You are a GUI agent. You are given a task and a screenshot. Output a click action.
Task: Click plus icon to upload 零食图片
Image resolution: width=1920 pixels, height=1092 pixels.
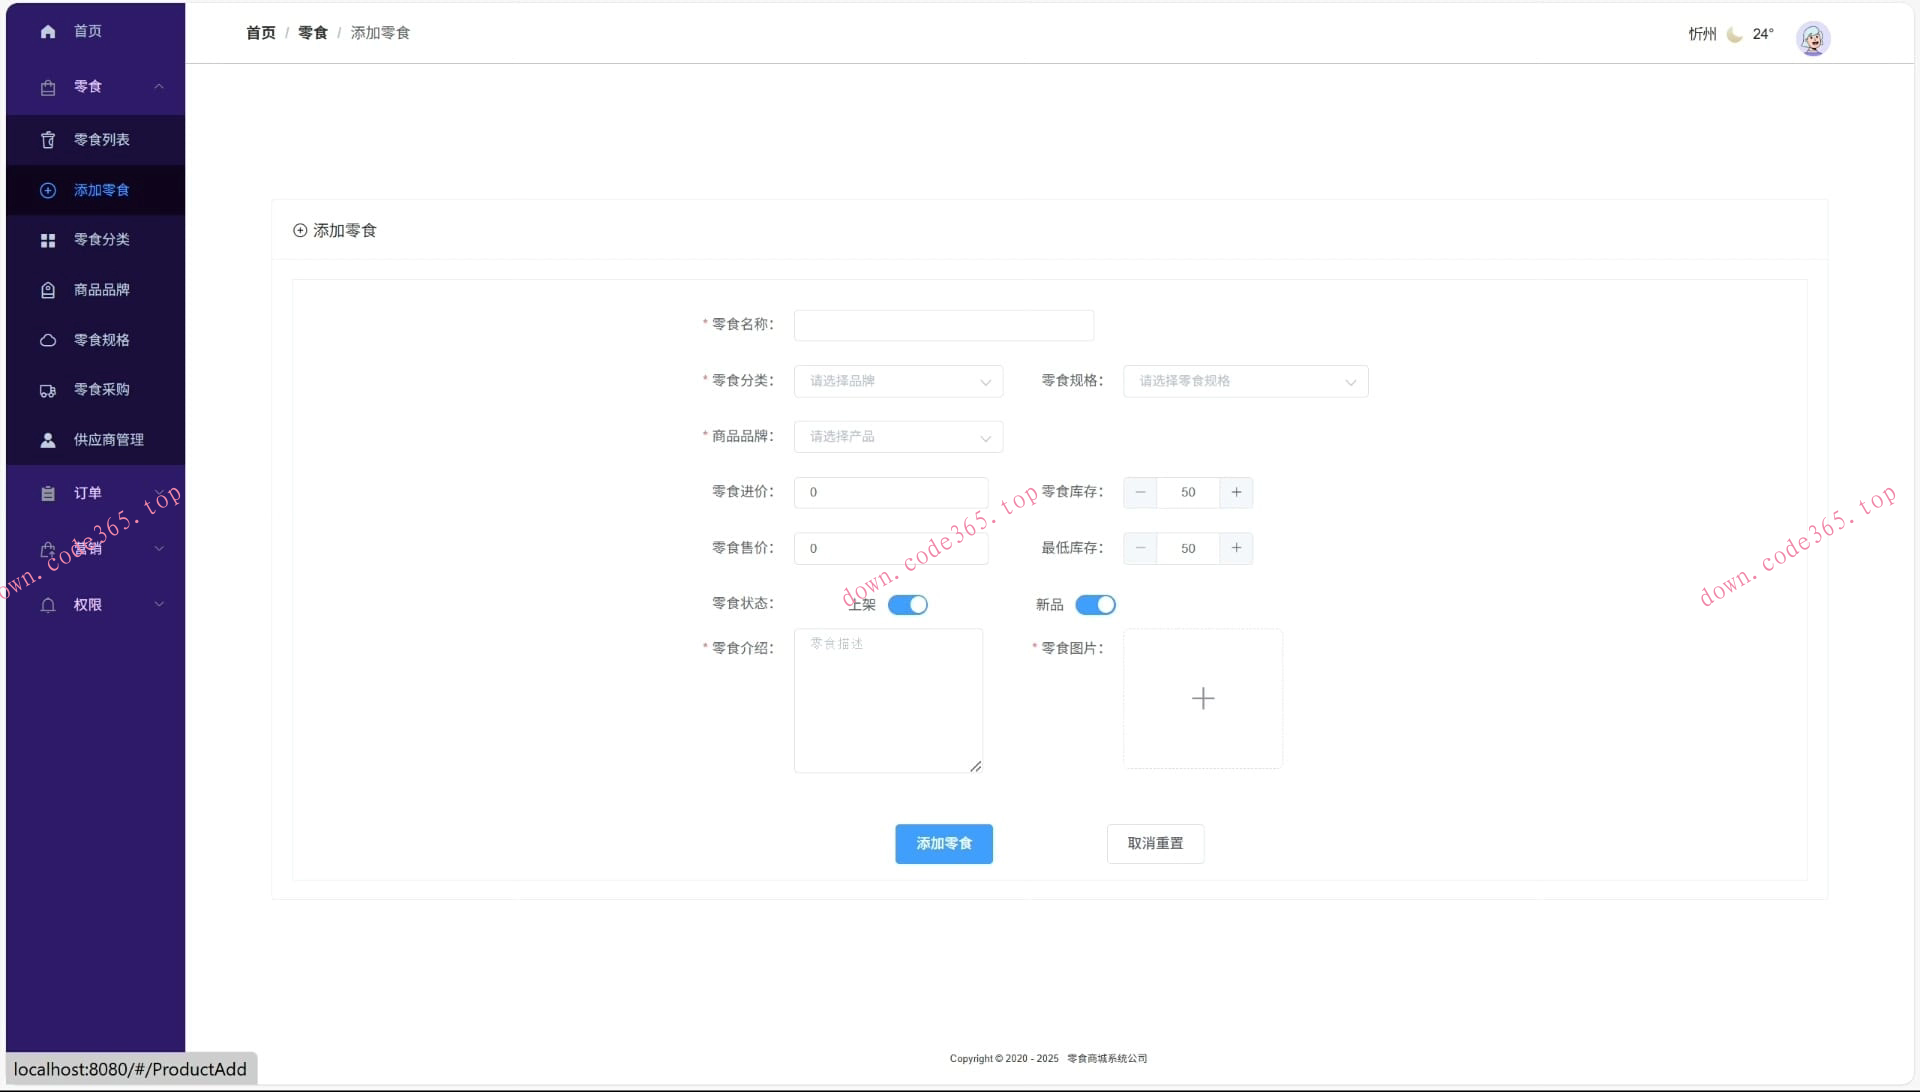tap(1202, 698)
